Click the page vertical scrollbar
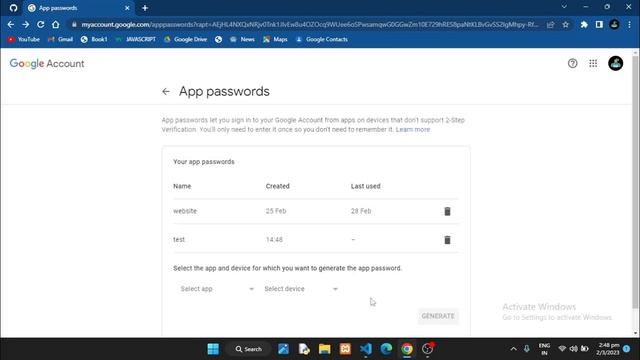The width and height of the screenshot is (640, 360). click(x=635, y=182)
